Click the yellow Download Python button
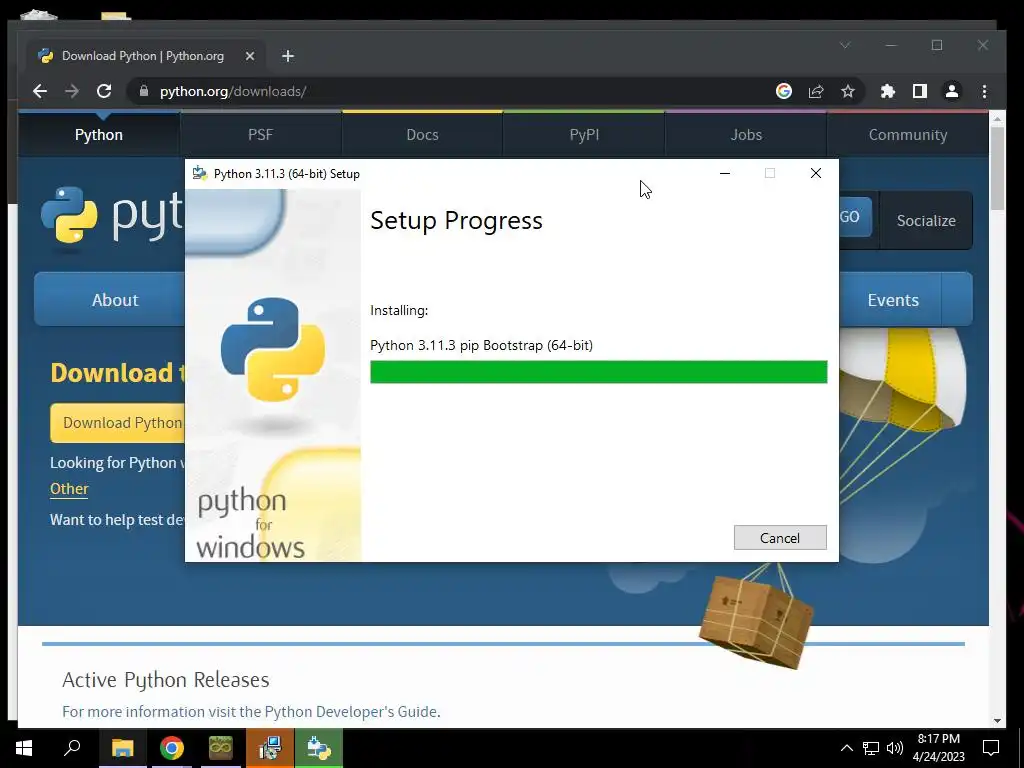Image resolution: width=1024 pixels, height=768 pixels. (x=118, y=423)
